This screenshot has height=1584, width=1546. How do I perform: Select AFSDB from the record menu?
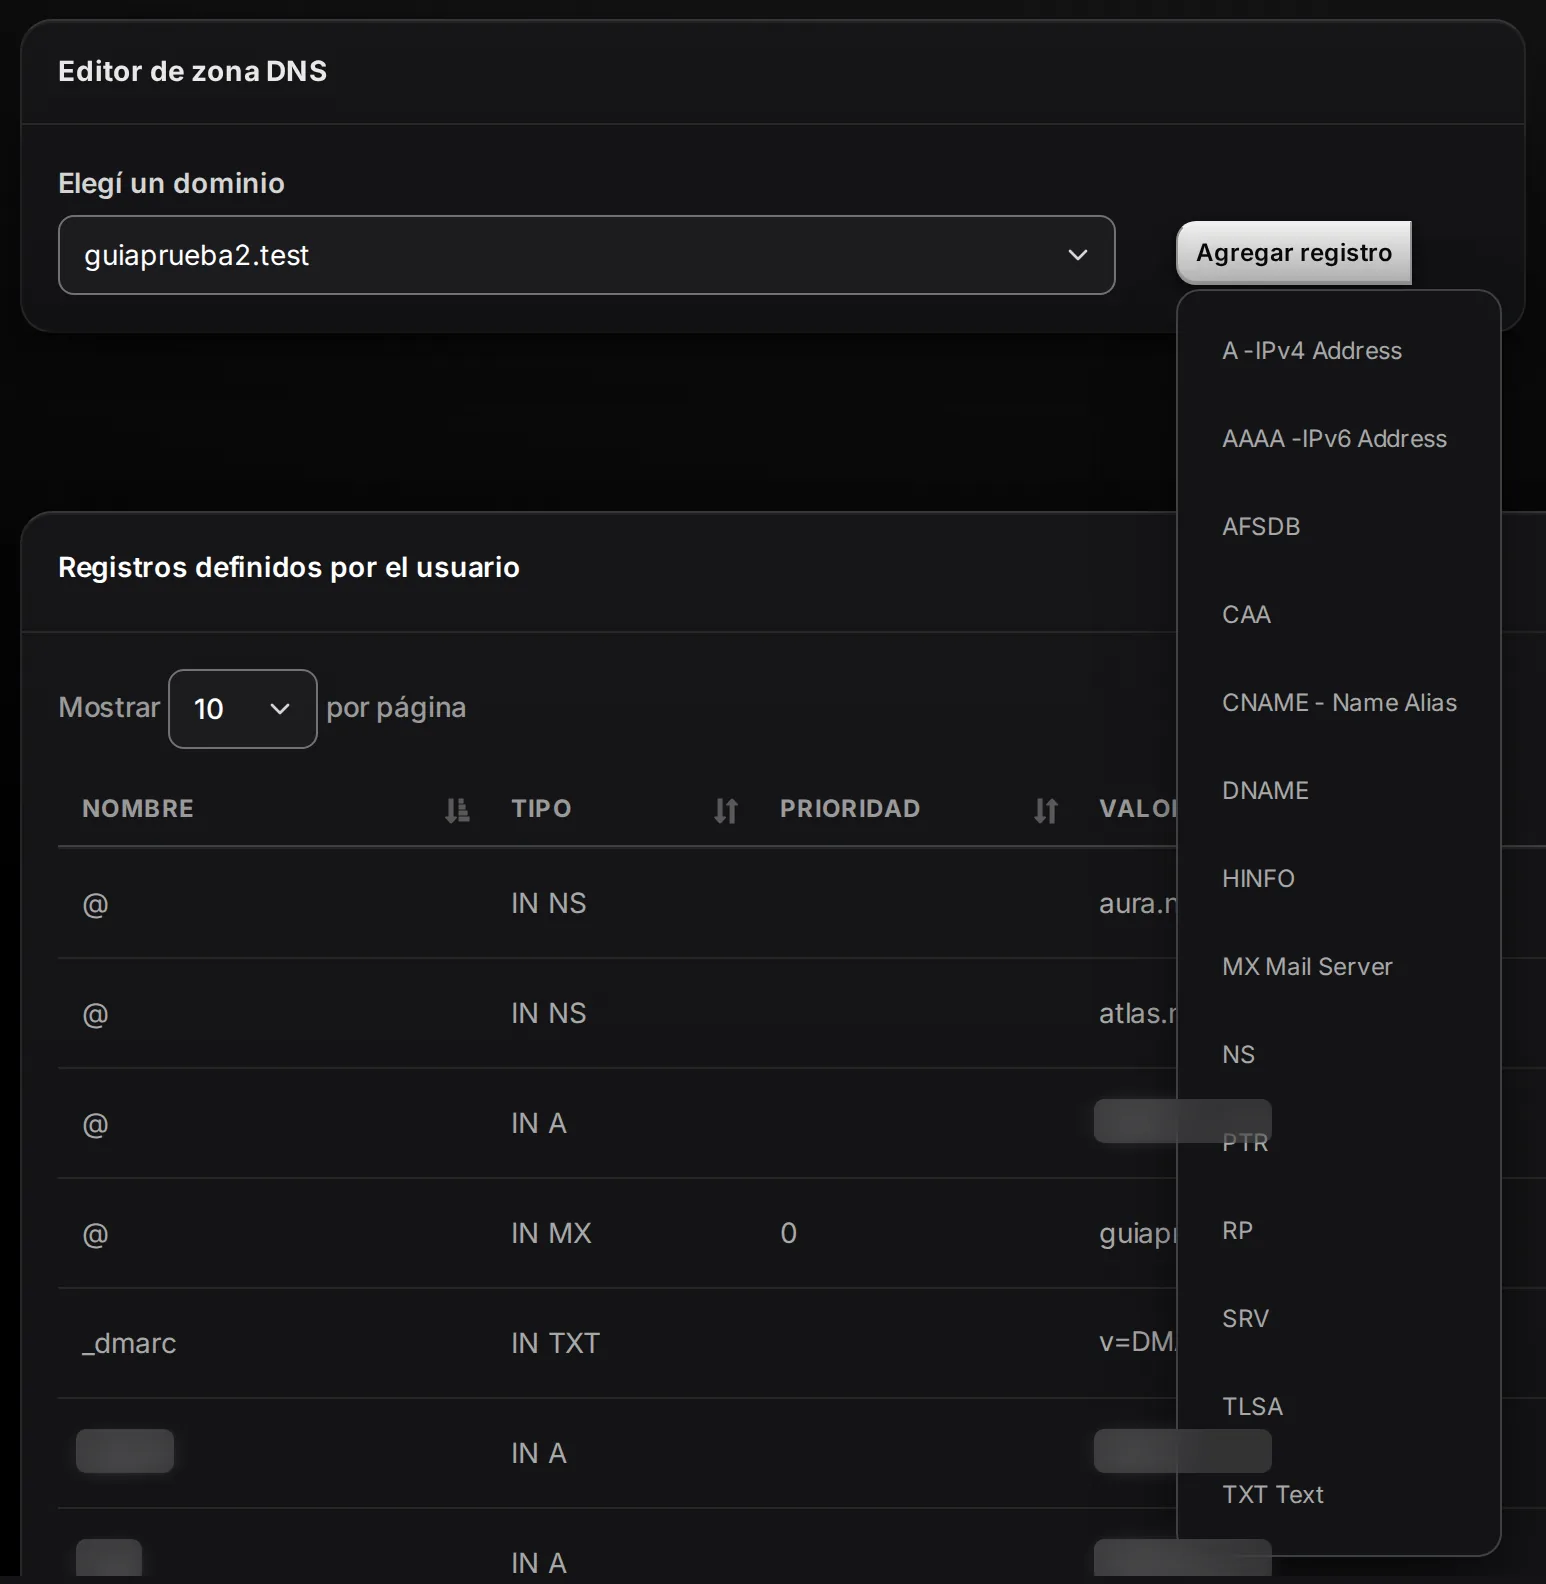point(1261,527)
